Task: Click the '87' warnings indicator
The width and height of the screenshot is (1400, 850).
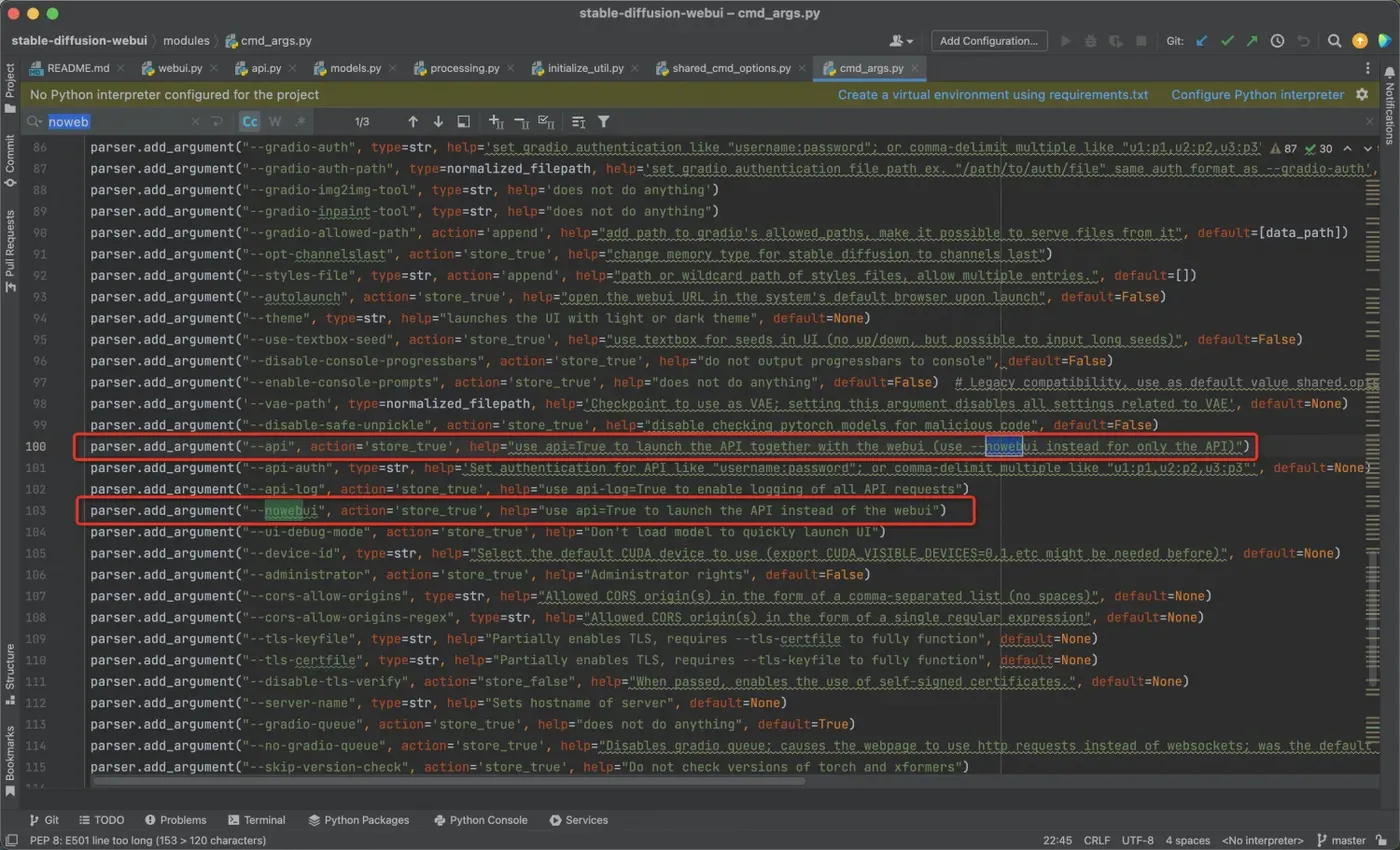Action: click(1283, 148)
